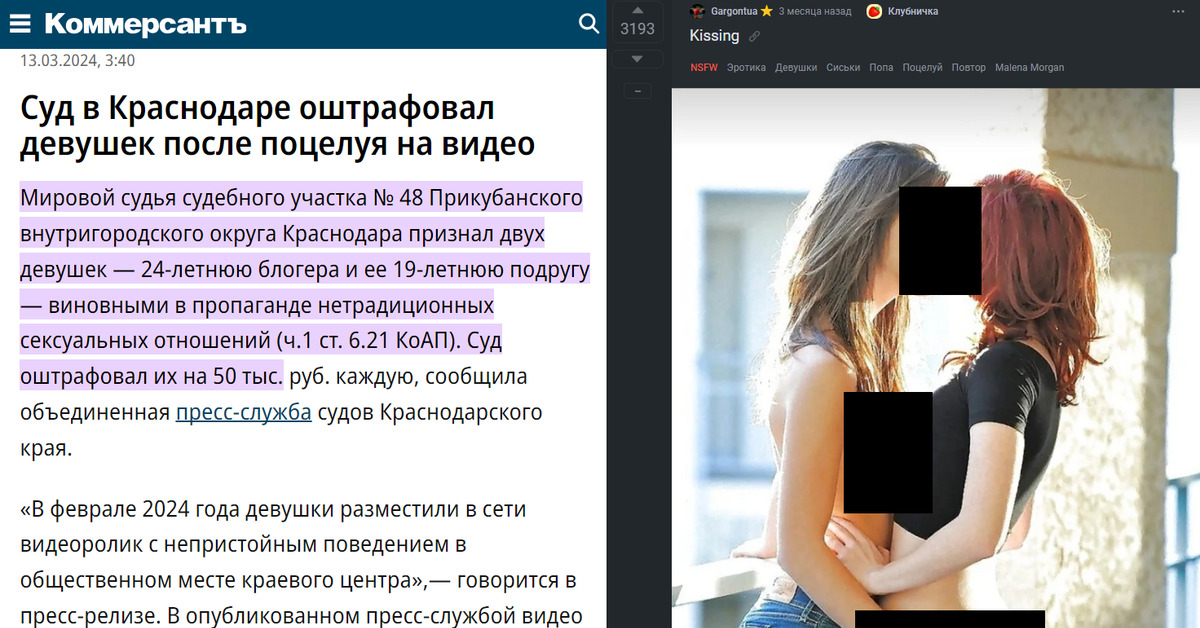Collapse the post with the minus button
The width and height of the screenshot is (1200, 628).
coord(637,91)
